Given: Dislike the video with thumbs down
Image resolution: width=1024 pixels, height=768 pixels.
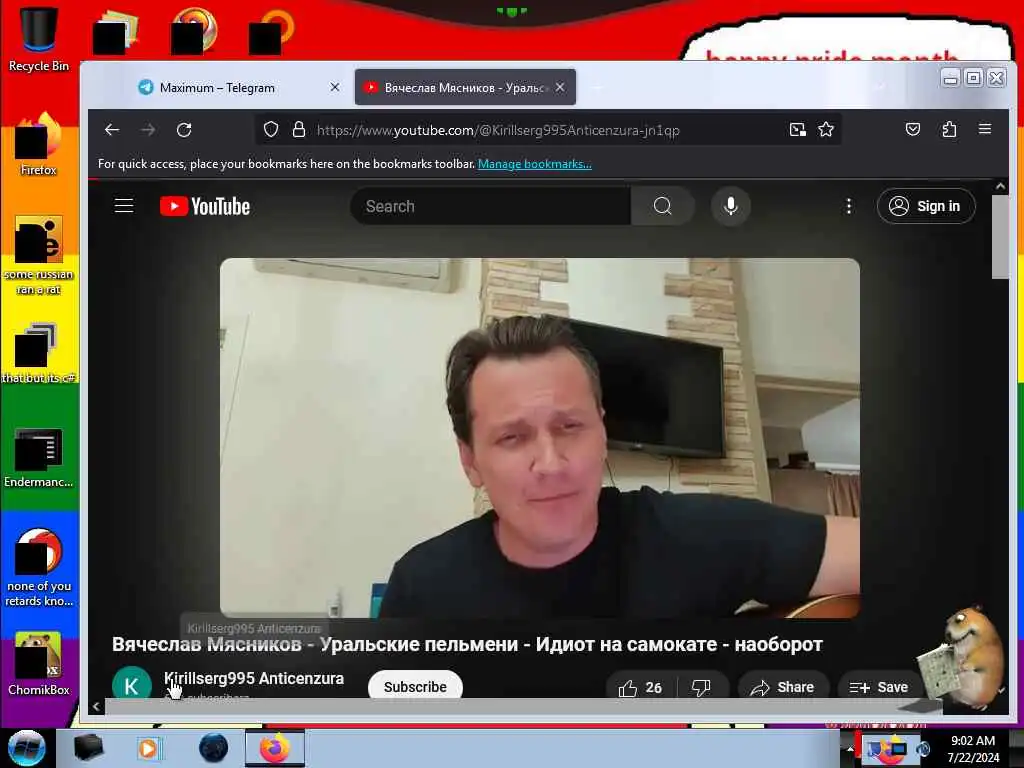Looking at the screenshot, I should click(701, 687).
